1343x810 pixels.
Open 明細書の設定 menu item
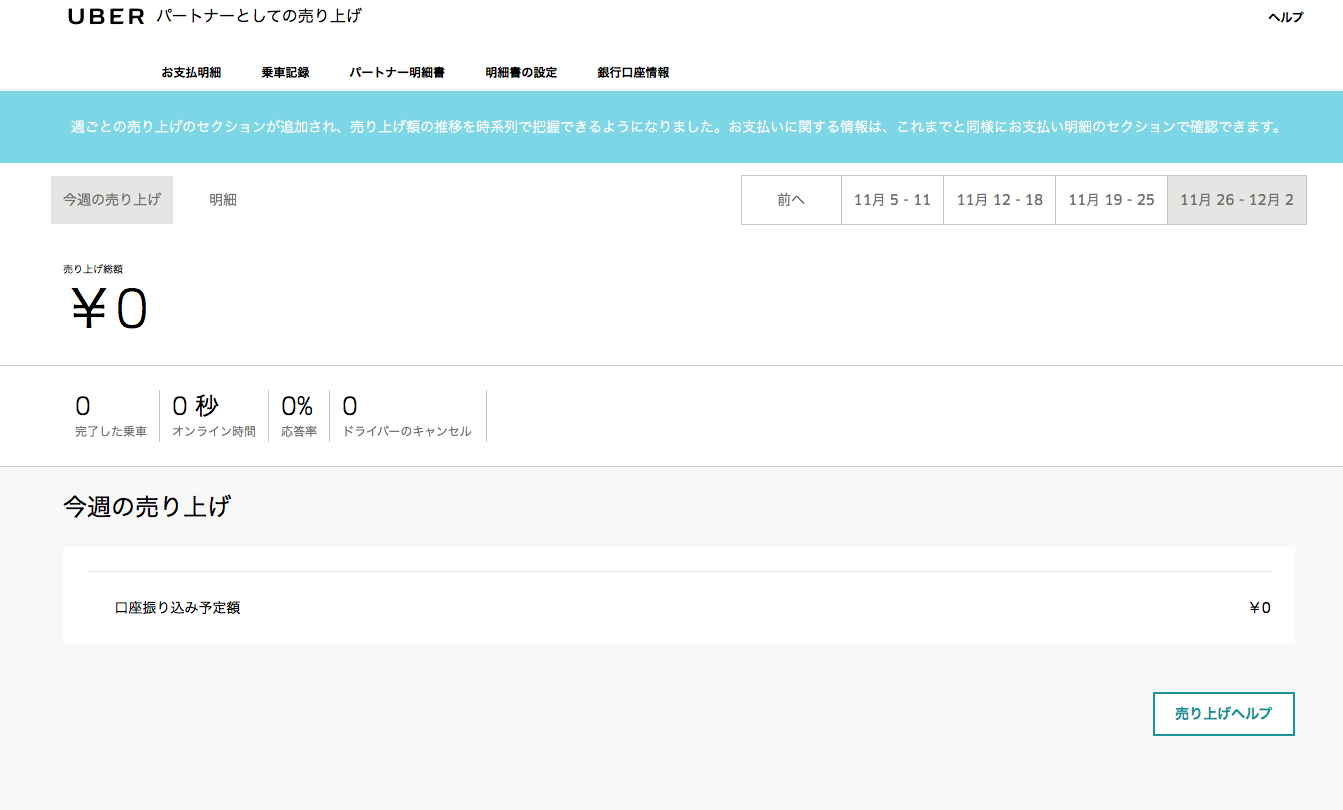pos(521,73)
